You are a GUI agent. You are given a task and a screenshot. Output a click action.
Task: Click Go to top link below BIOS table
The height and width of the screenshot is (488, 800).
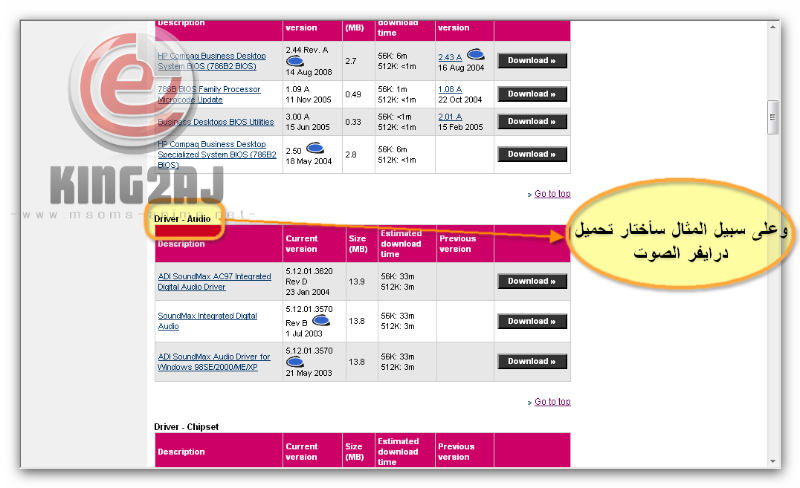(552, 194)
